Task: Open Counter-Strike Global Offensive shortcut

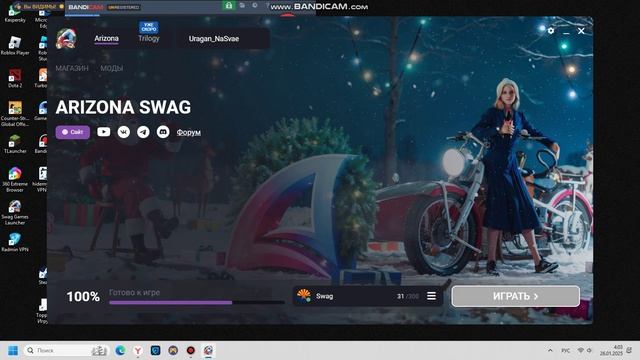Action: coord(15,114)
